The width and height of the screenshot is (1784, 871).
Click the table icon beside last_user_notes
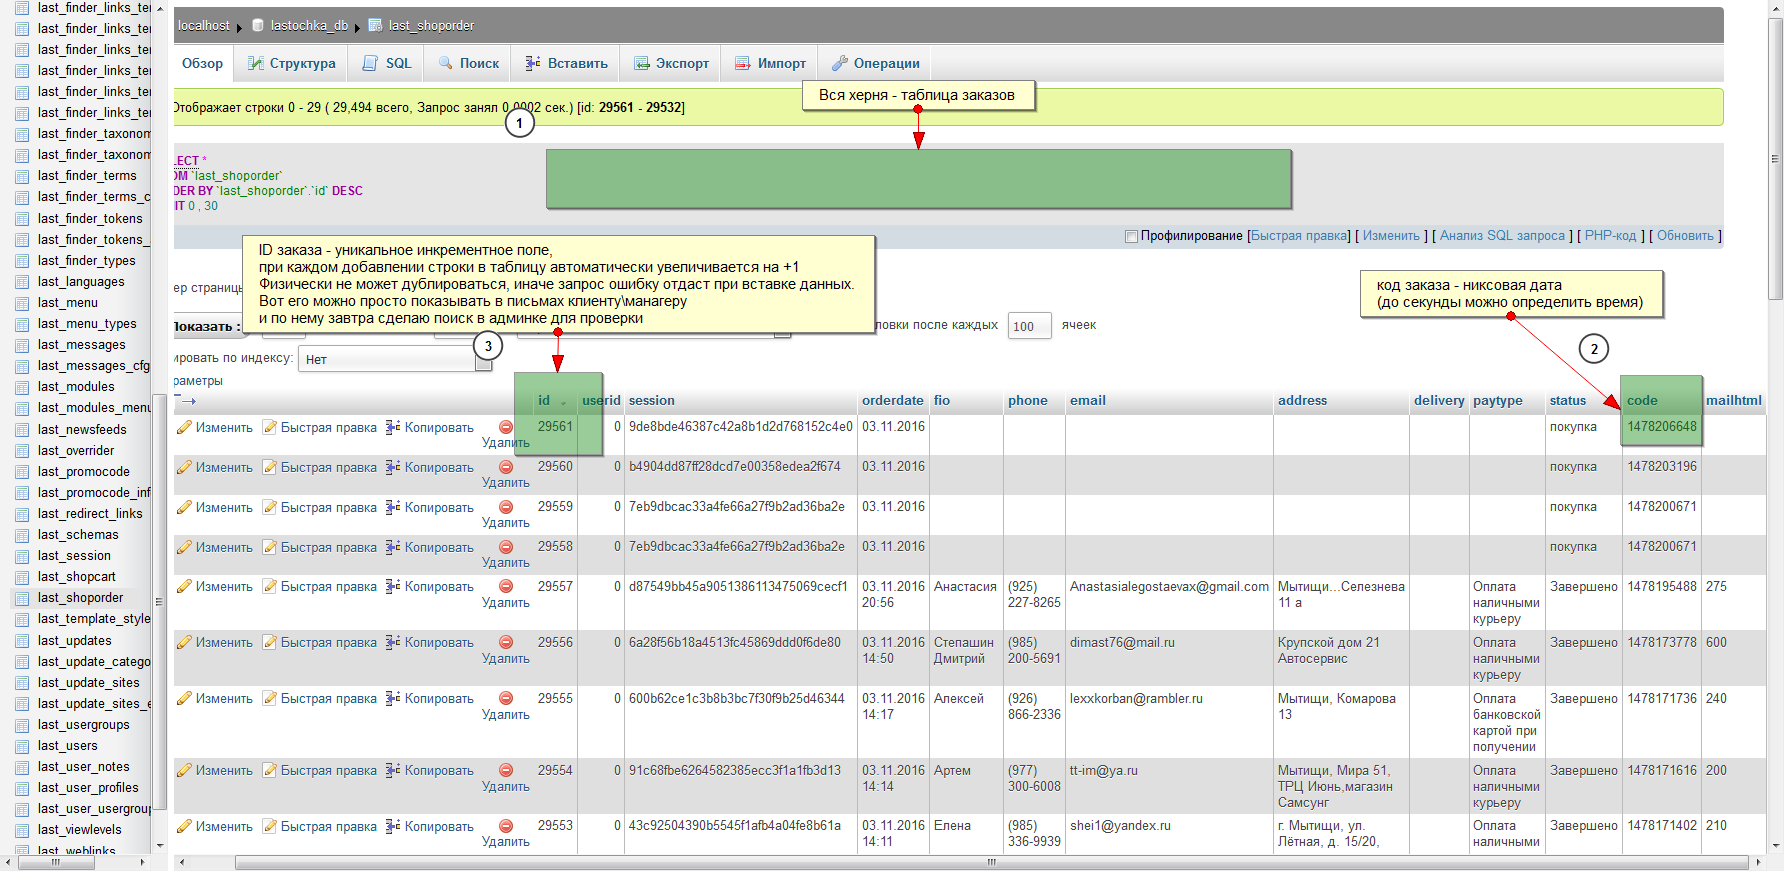[x=22, y=767]
